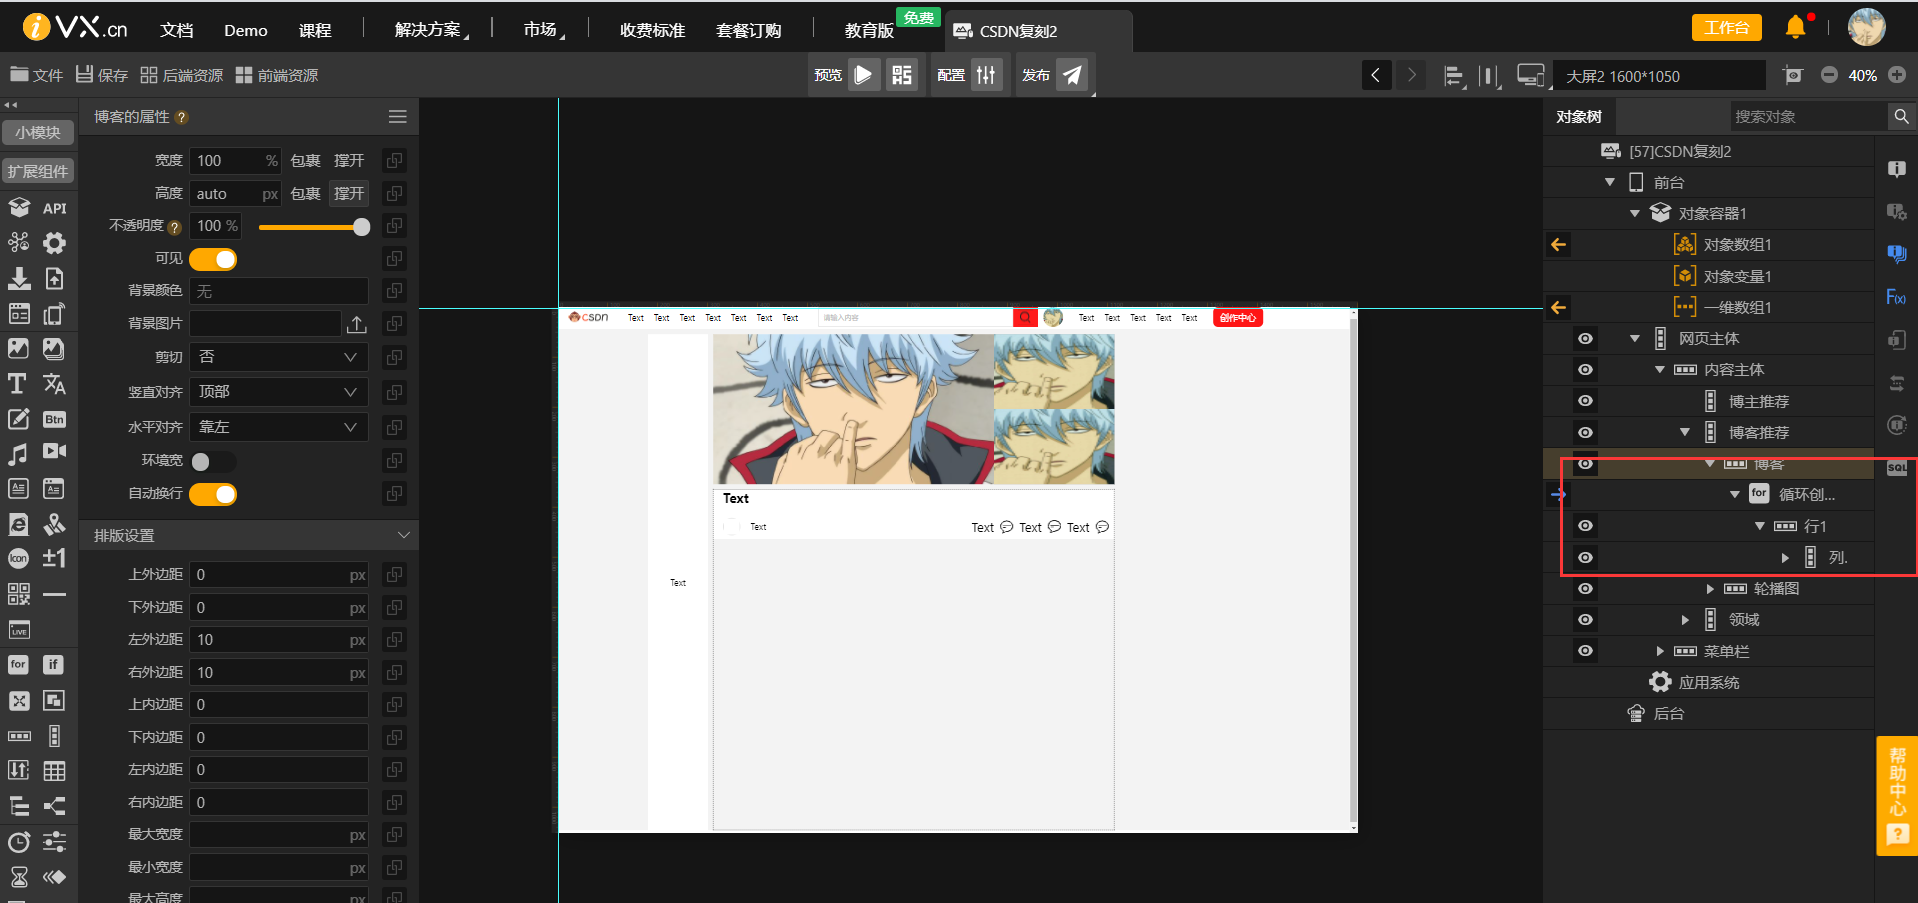The width and height of the screenshot is (1918, 903).
Task: Open the 解决方案 menu
Action: pyautogui.click(x=428, y=30)
